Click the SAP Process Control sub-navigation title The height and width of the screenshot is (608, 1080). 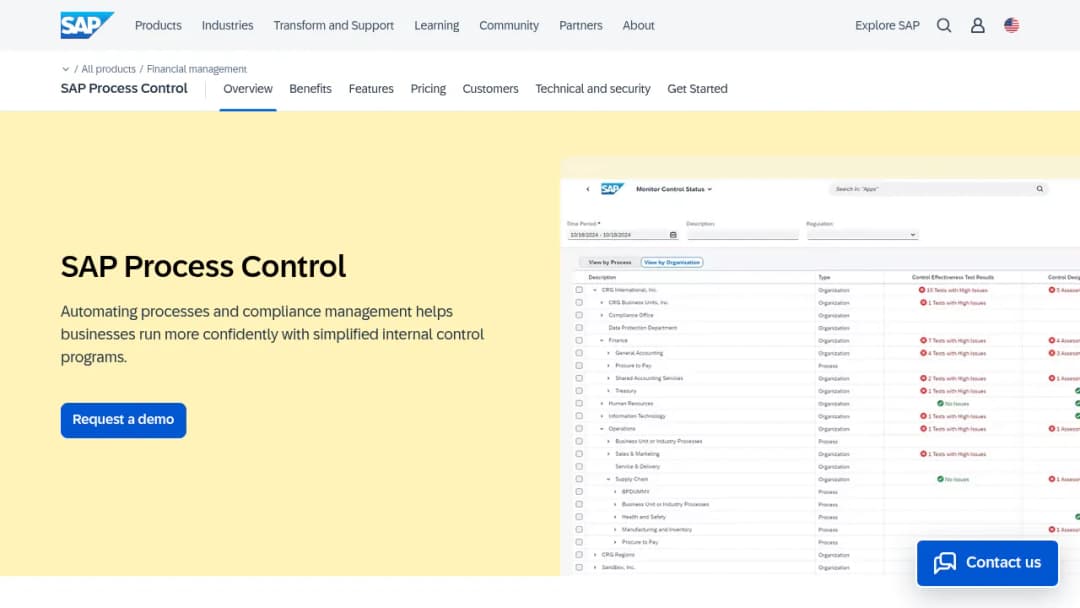[x=124, y=88]
